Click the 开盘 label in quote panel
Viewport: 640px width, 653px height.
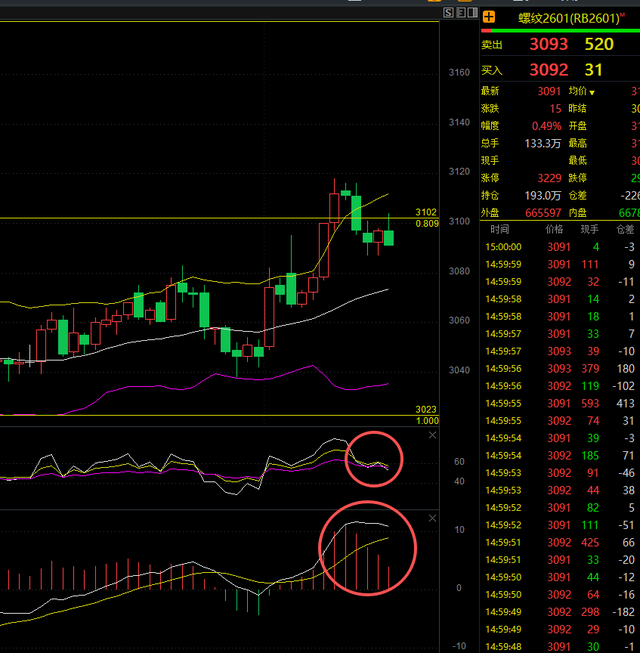(578, 126)
